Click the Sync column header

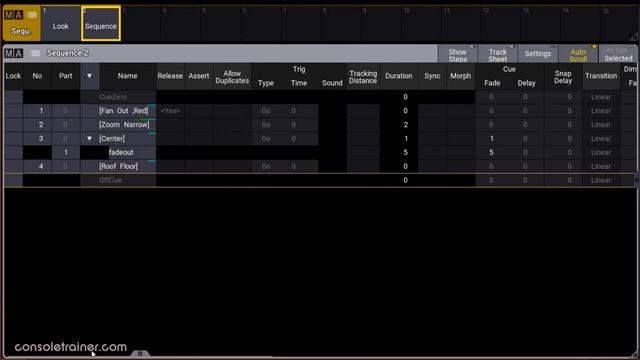tap(432, 76)
